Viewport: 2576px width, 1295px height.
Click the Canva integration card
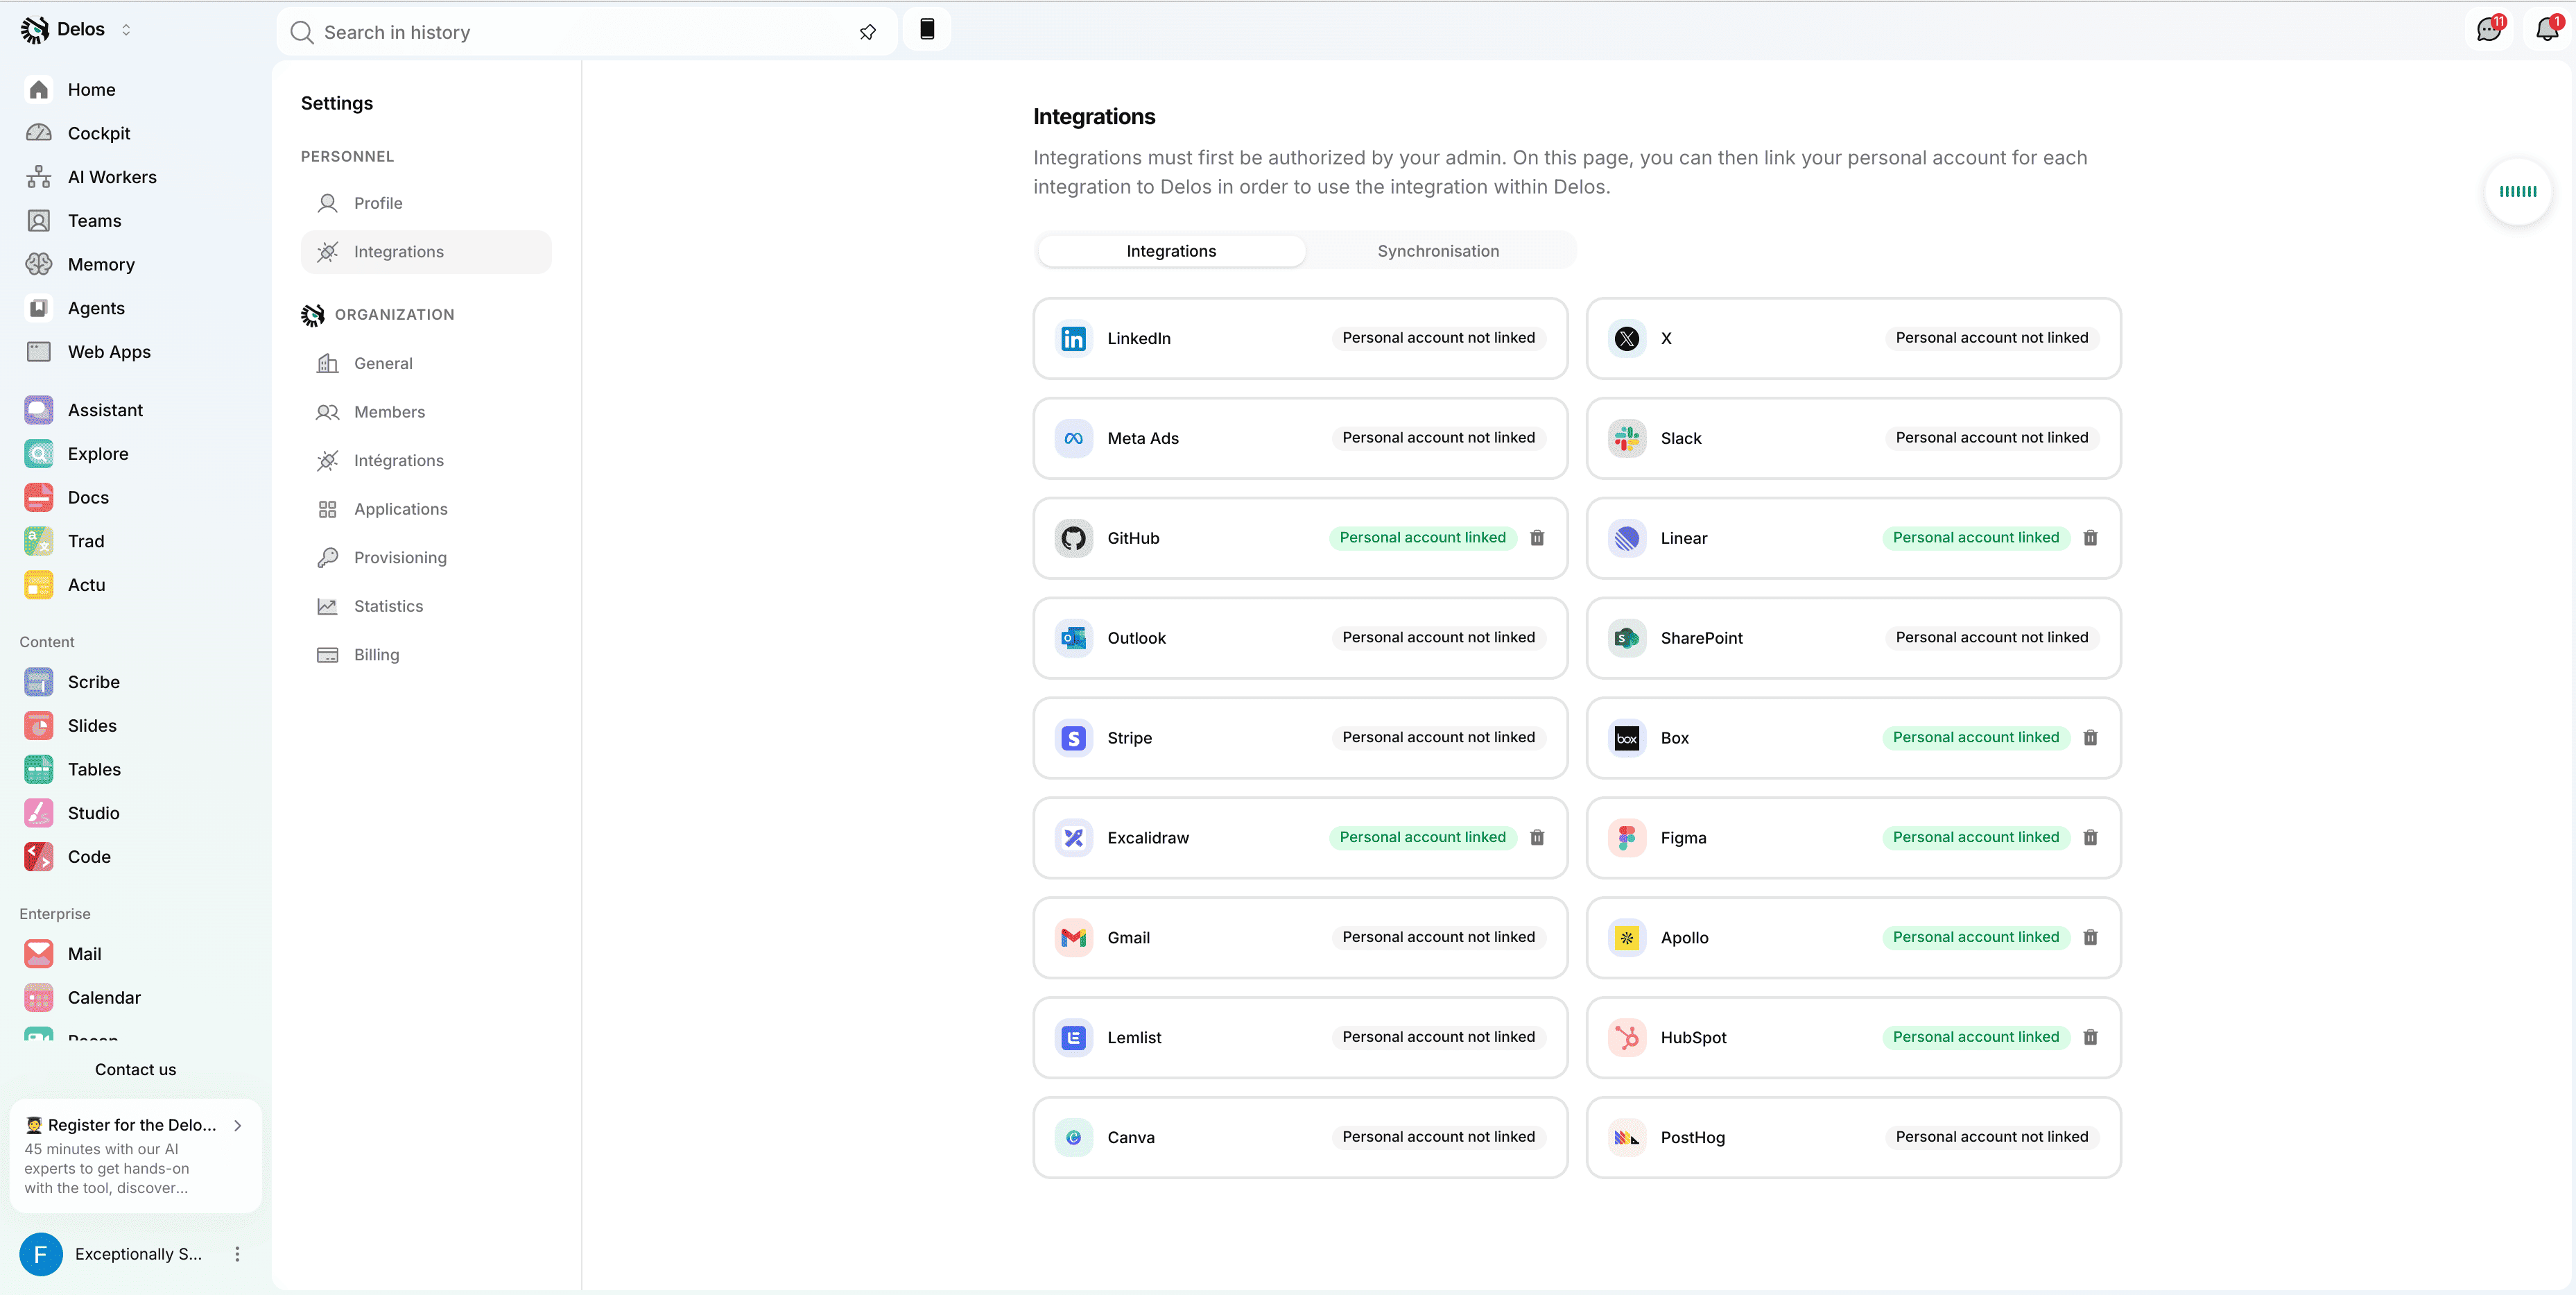(x=1300, y=1137)
